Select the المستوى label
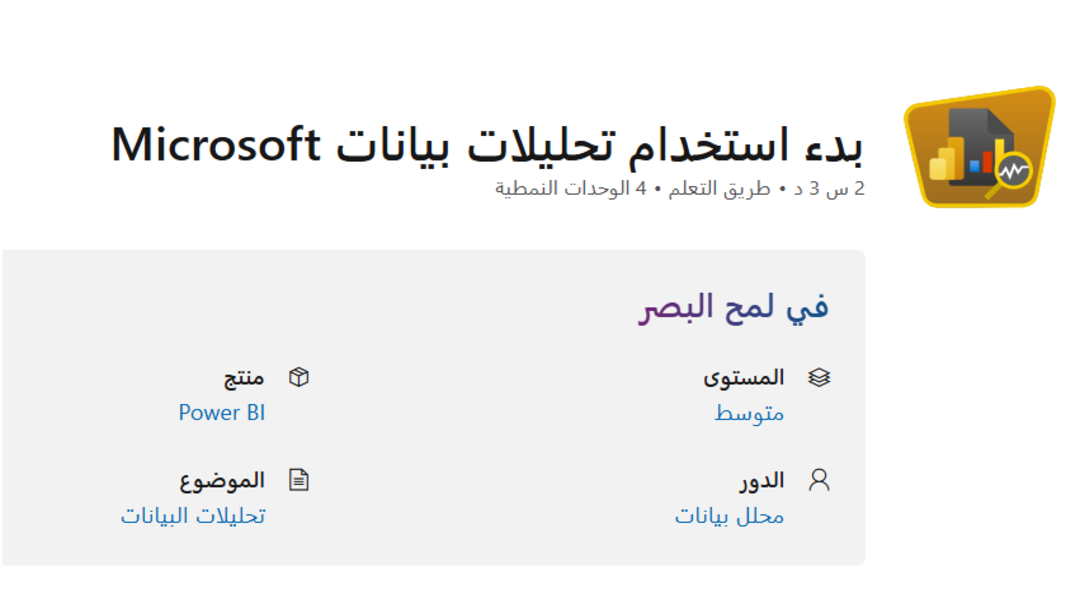This screenshot has width=1080, height=600. [x=744, y=378]
